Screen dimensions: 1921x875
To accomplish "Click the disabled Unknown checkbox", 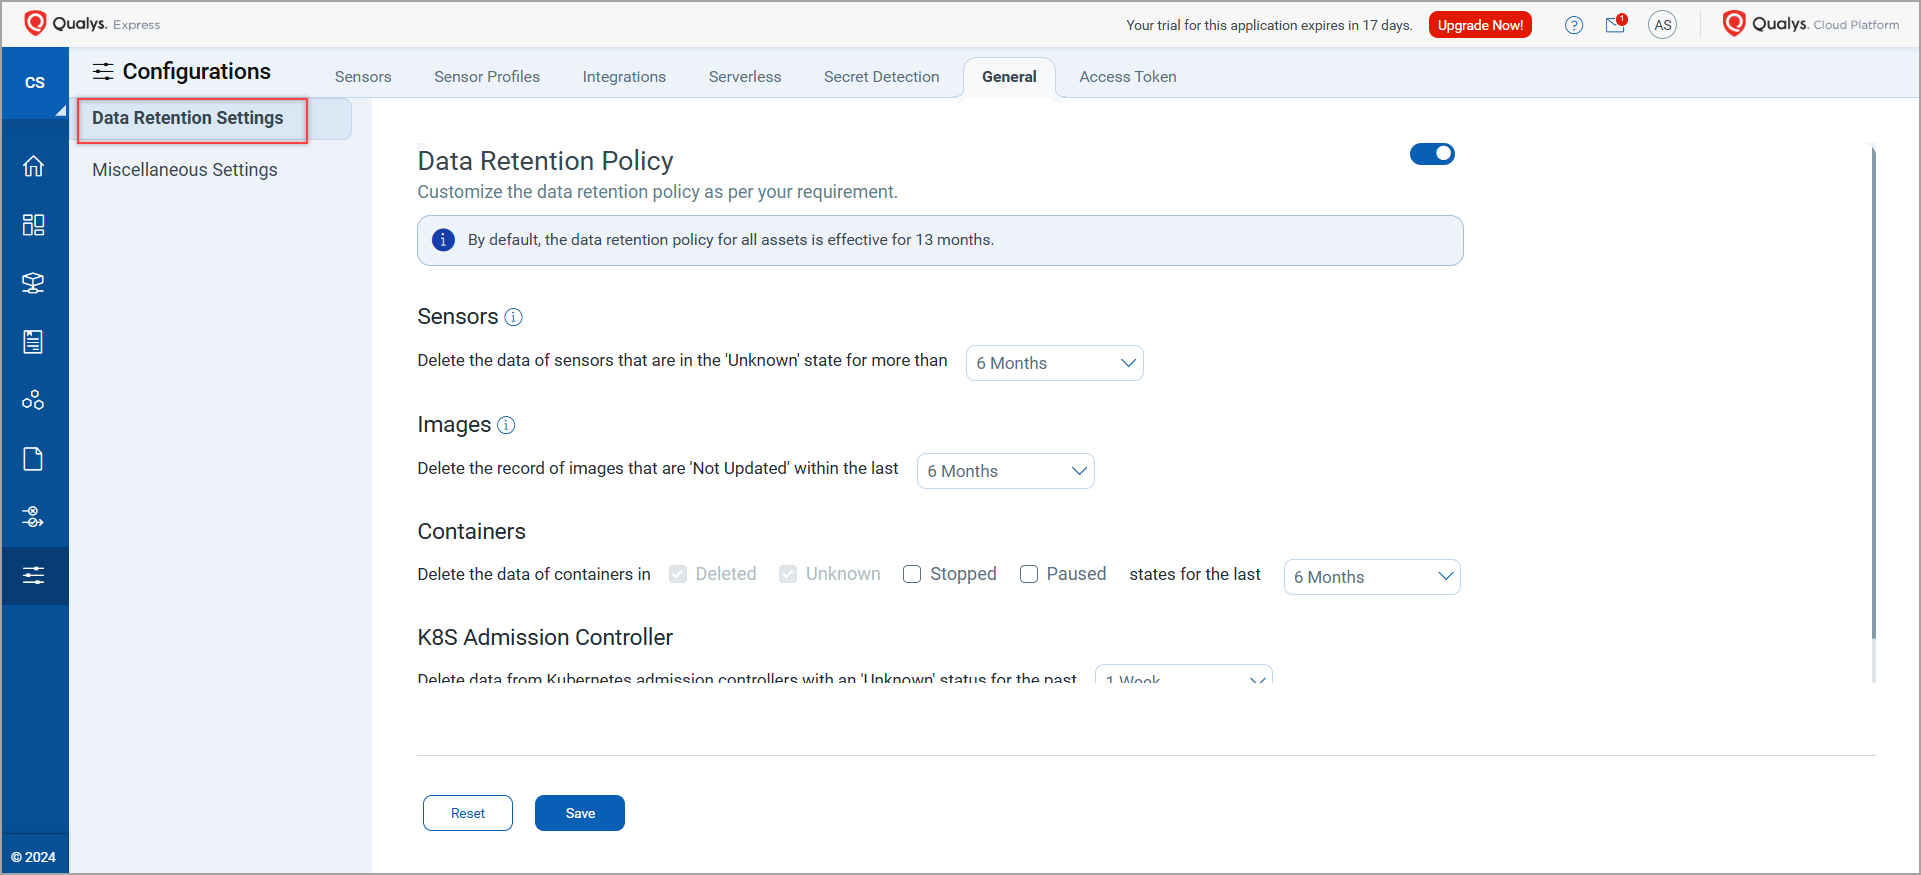I will tap(788, 574).
